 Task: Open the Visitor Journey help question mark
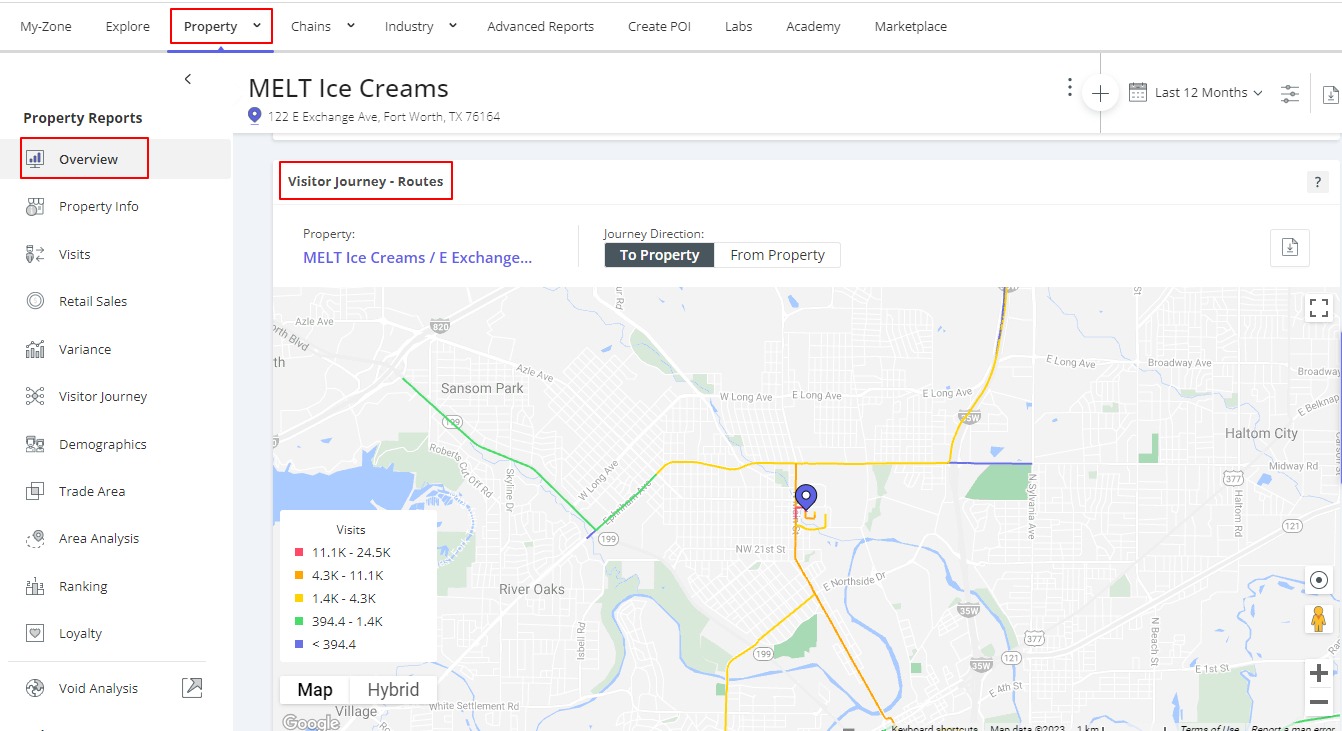pyautogui.click(x=1317, y=182)
